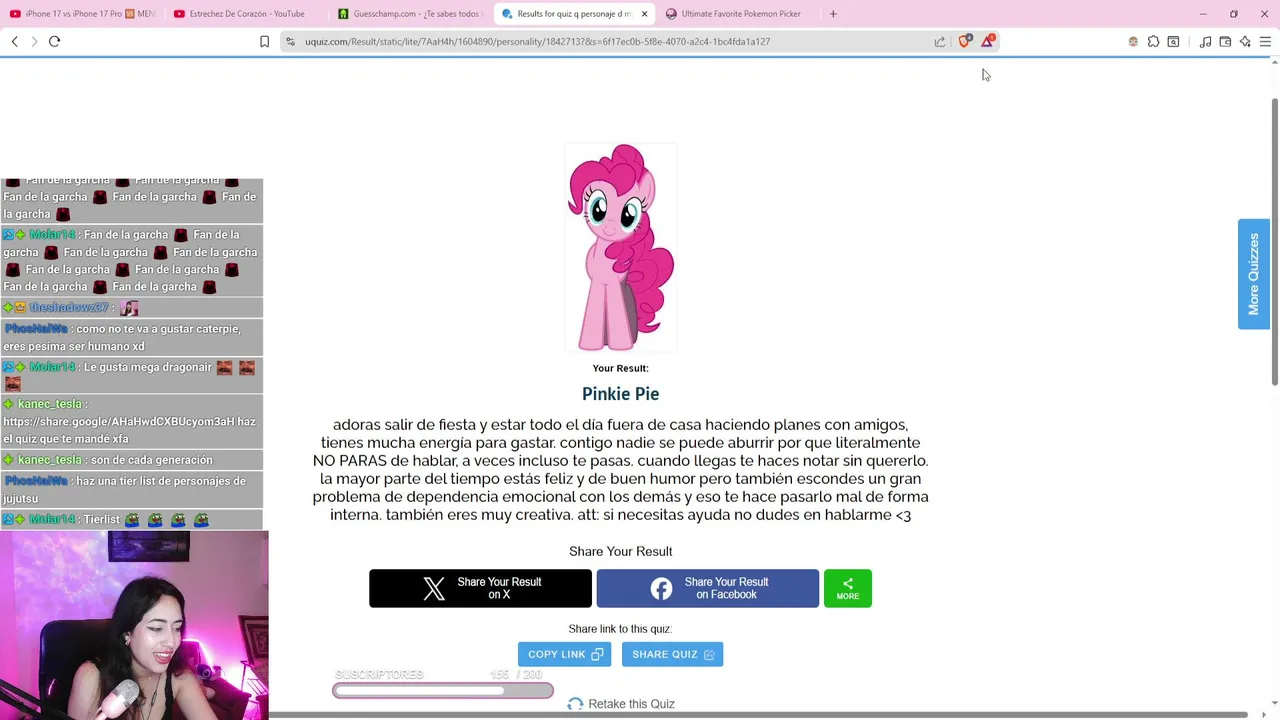
Task: Close the quiz results tab
Action: [x=644, y=14]
